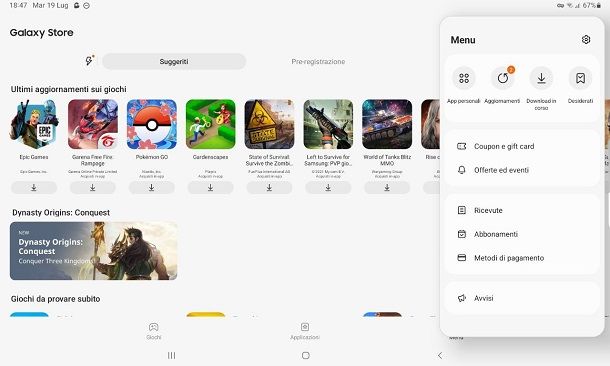Open the Gardenscapes app icon
The image size is (610, 366).
coord(210,124)
